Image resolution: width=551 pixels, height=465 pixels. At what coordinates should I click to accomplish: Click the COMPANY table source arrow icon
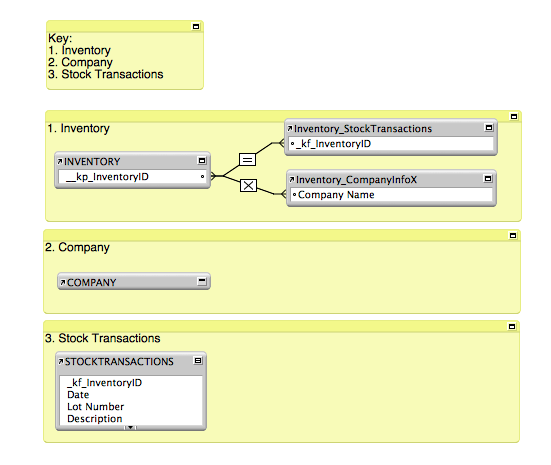[63, 282]
